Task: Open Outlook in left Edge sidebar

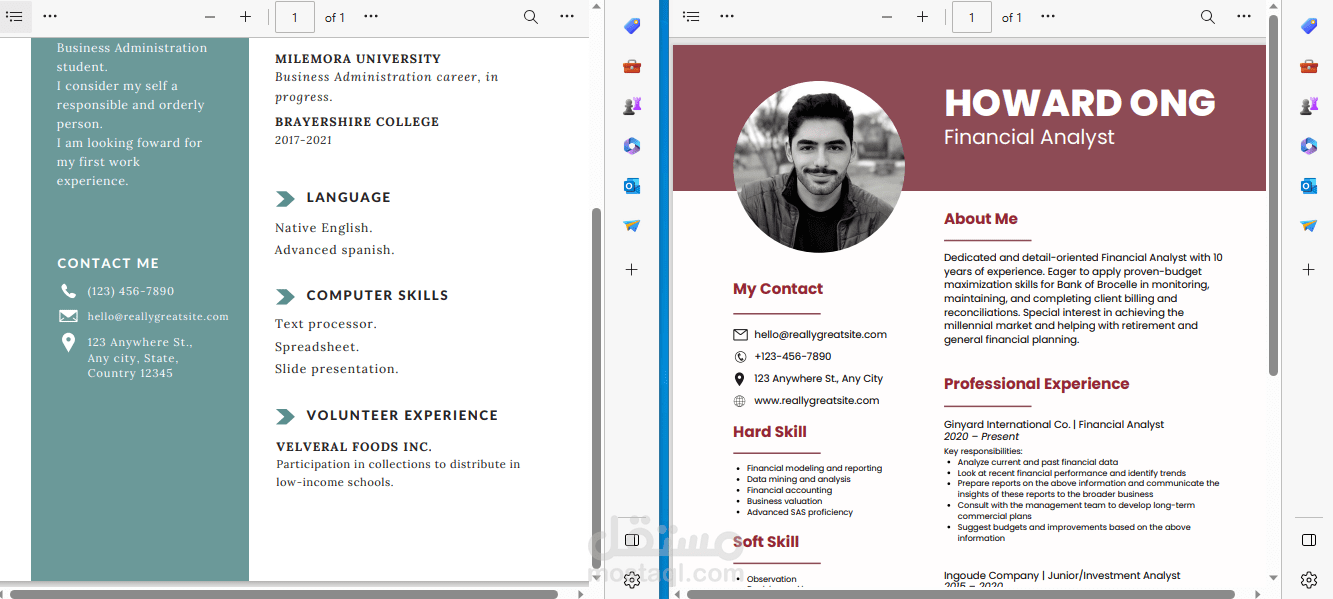Action: tap(632, 186)
